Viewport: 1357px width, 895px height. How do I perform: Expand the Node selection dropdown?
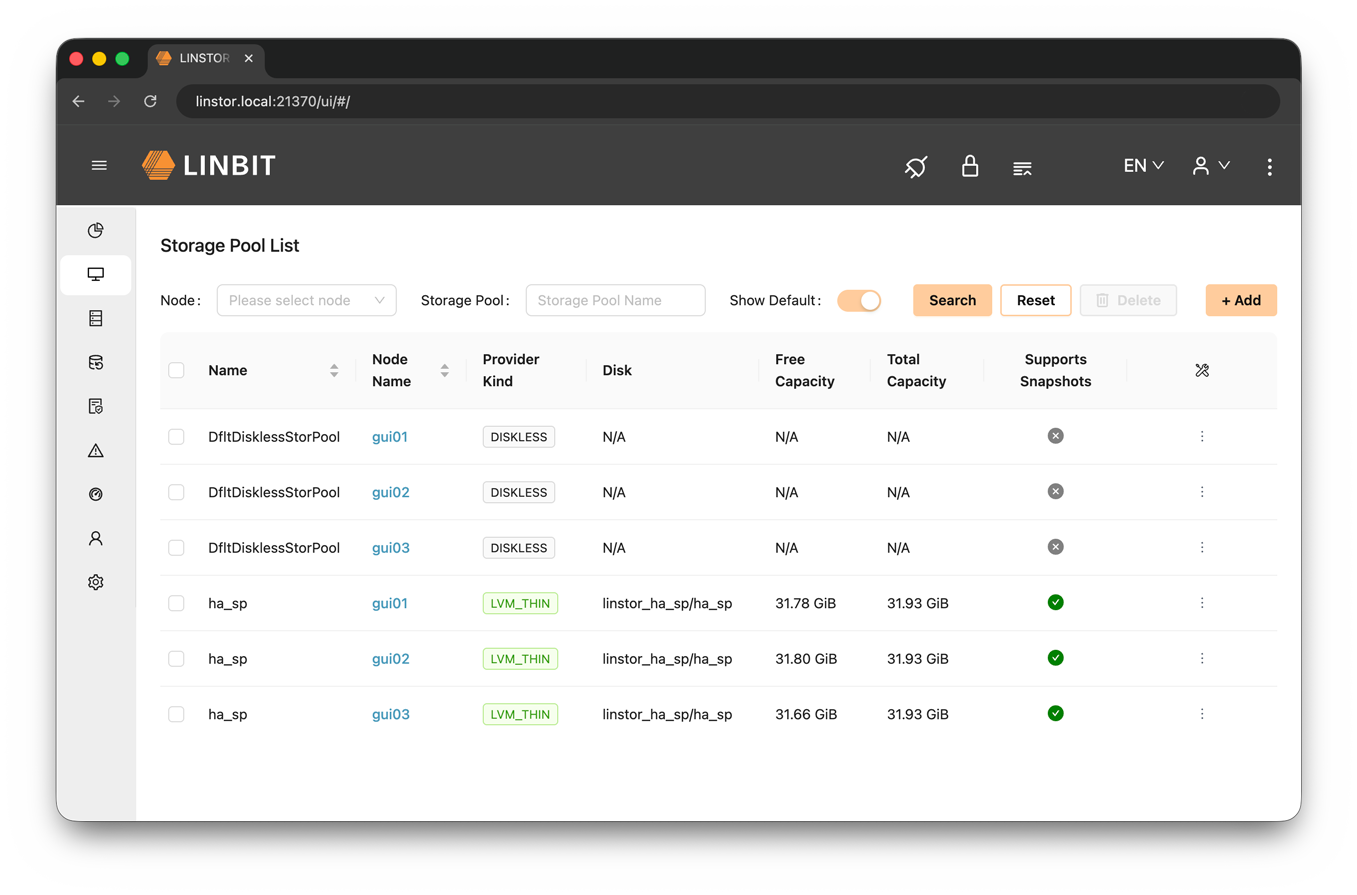306,300
